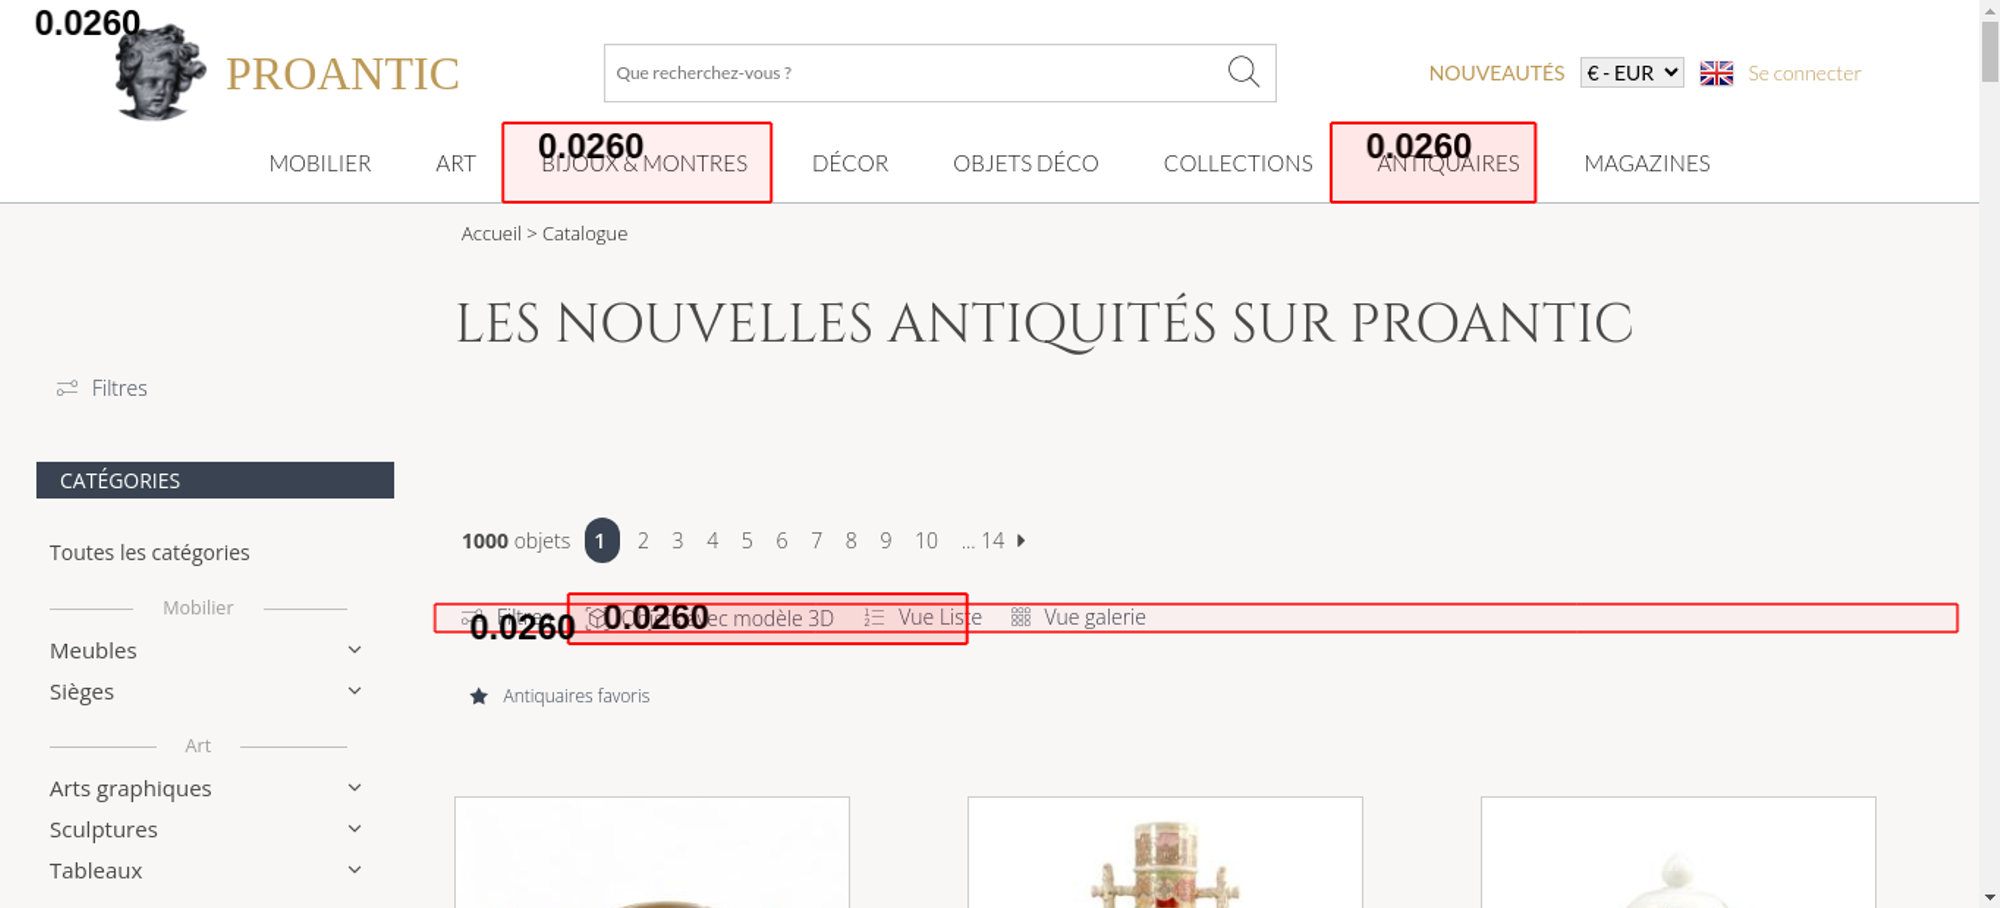Go to page 5 of results
The height and width of the screenshot is (908, 2000).
[x=747, y=541]
